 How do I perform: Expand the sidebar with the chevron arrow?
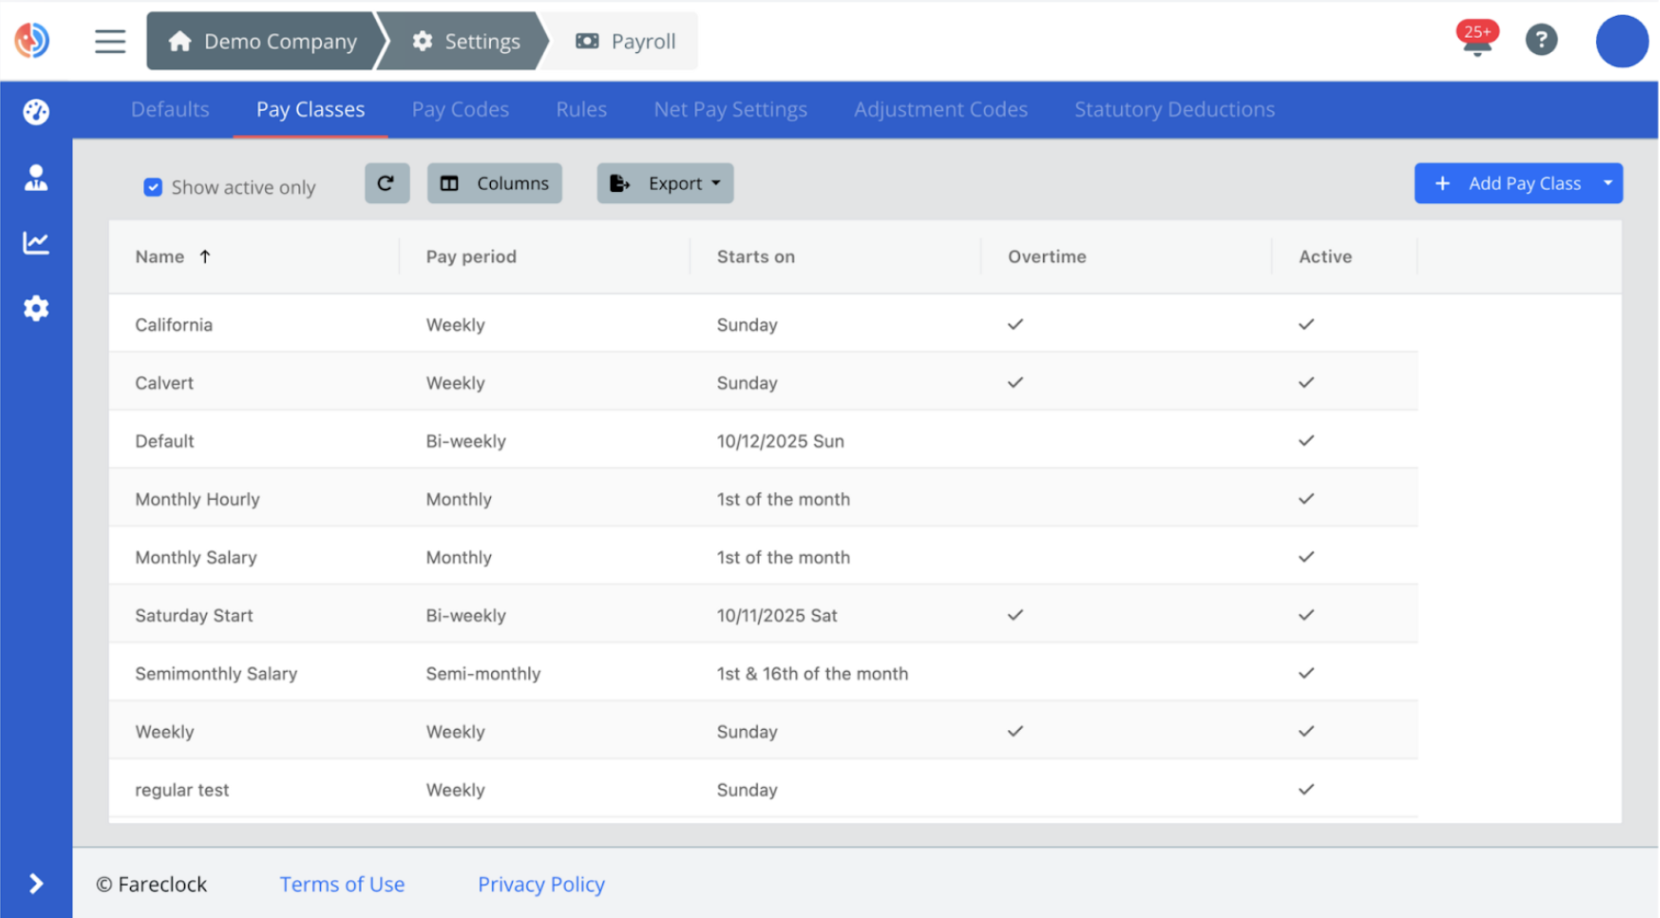tap(36, 883)
